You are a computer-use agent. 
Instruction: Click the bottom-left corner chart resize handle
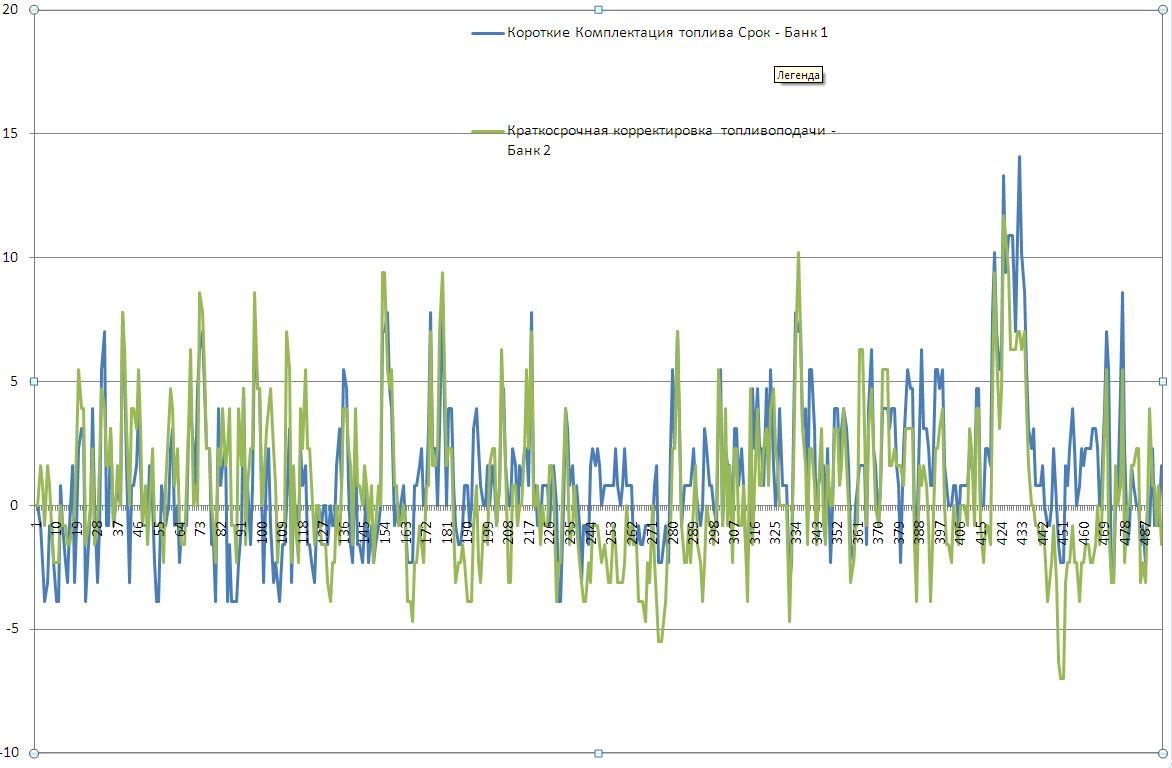click(34, 753)
